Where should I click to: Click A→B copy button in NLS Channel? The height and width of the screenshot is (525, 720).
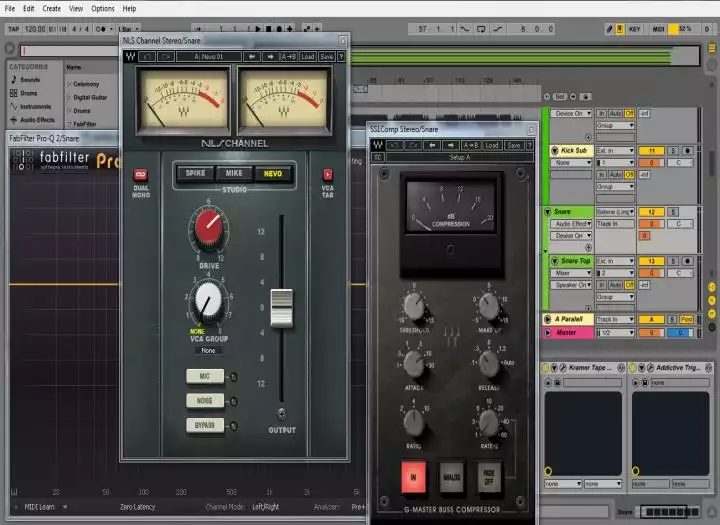289,56
